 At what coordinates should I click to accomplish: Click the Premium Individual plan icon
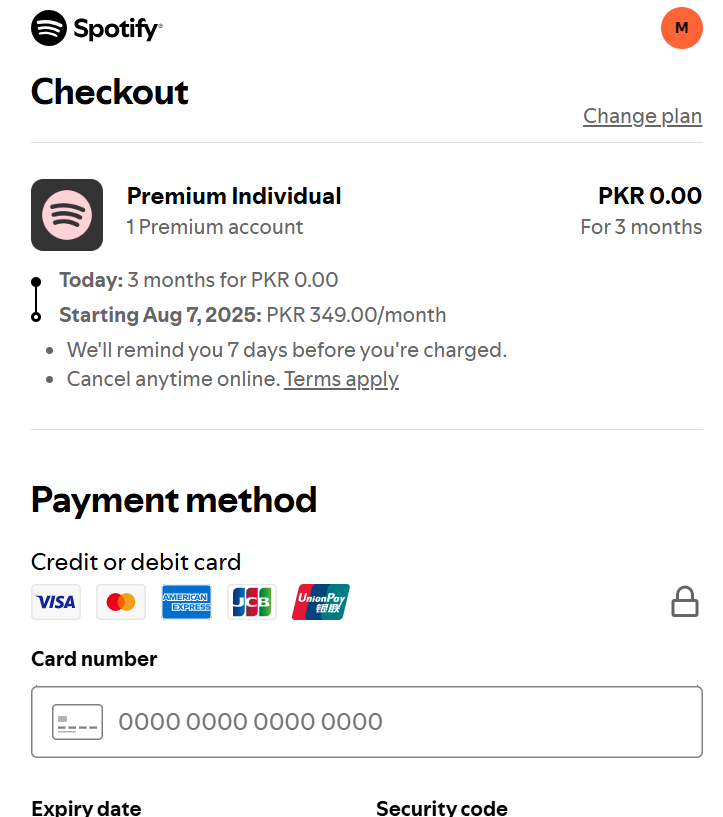point(67,215)
